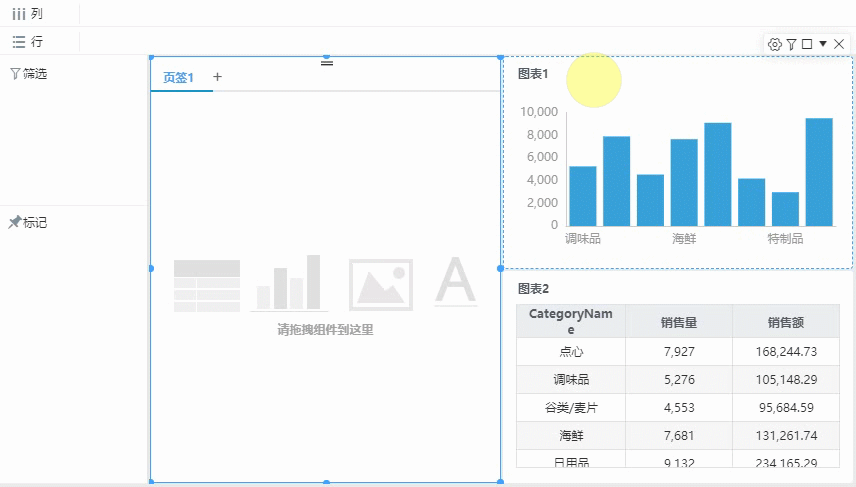The image size is (856, 487).
Task: Click the tab container drag handle
Action: (x=326, y=63)
